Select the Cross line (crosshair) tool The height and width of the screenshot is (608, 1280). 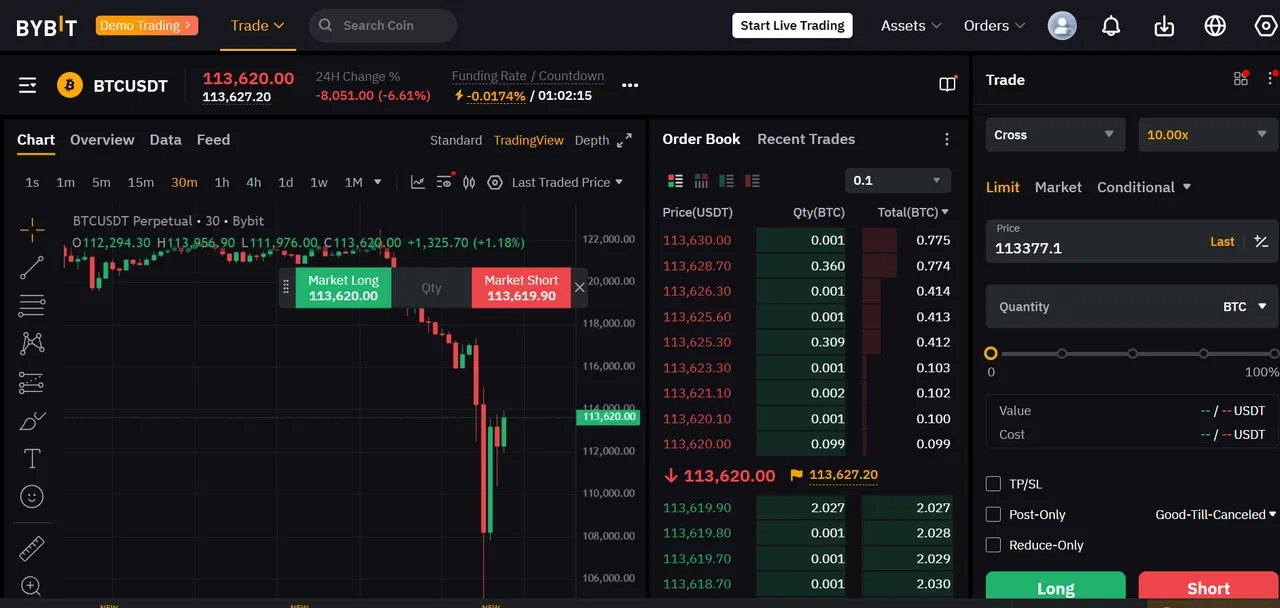coord(31,229)
